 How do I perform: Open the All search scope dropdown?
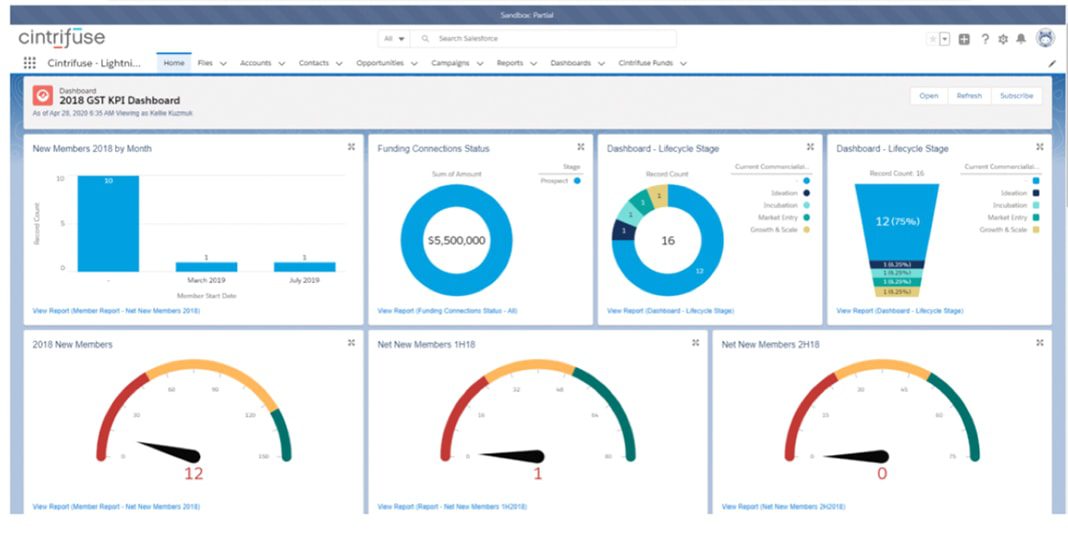pos(394,39)
